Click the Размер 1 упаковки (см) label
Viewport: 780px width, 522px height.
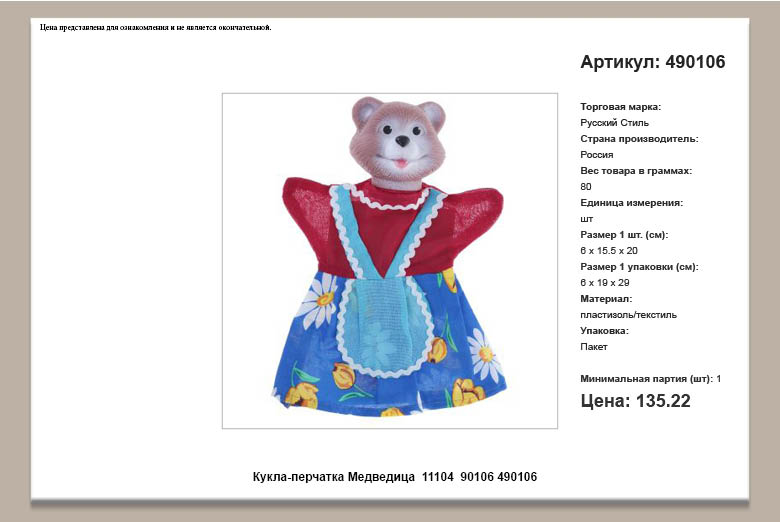click(639, 267)
